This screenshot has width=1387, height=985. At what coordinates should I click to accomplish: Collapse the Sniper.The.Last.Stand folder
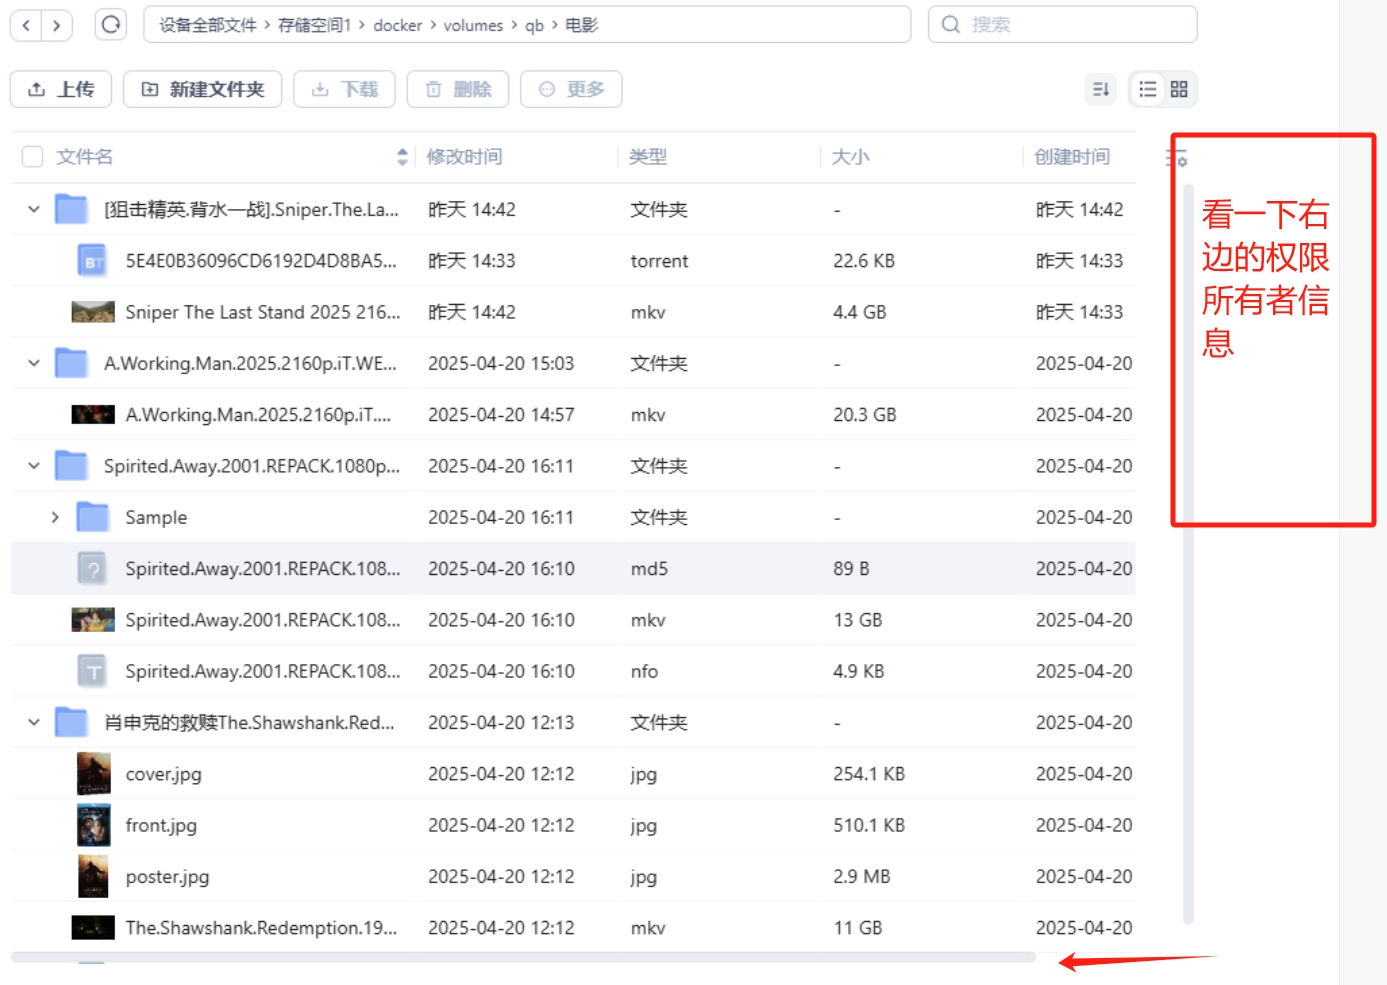coord(34,209)
